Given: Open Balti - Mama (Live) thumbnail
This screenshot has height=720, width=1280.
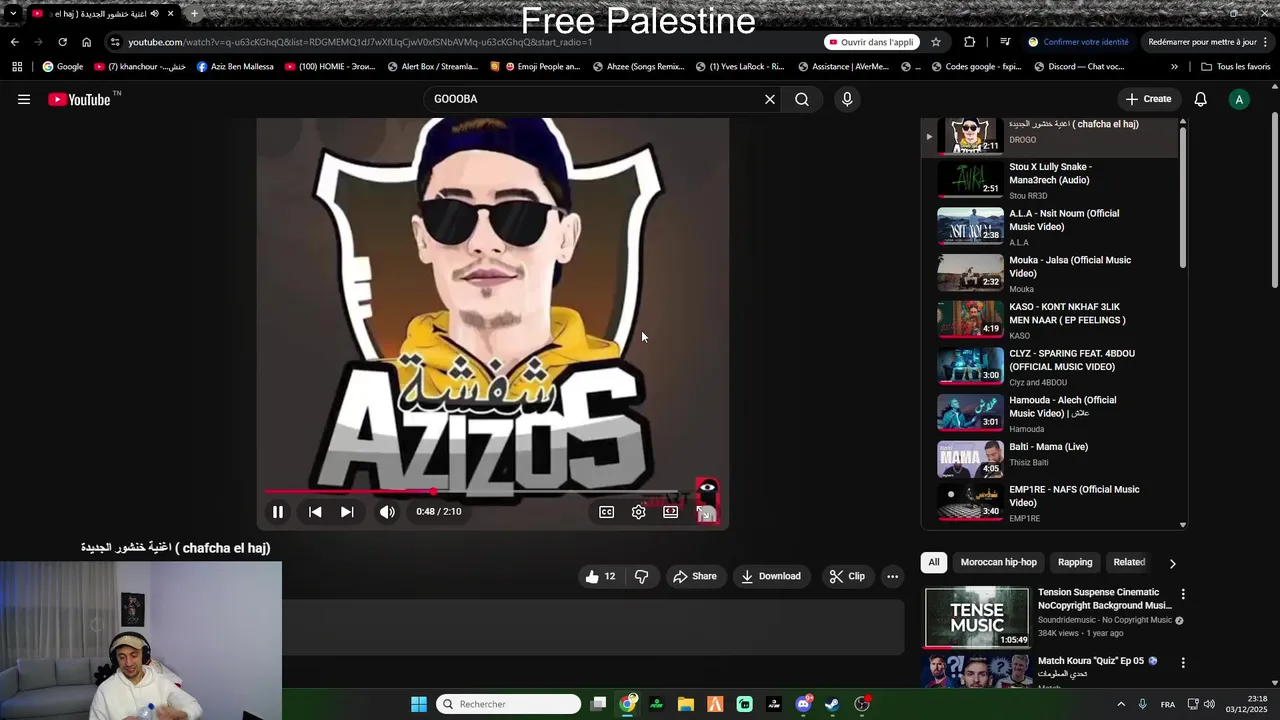Looking at the screenshot, I should point(970,459).
